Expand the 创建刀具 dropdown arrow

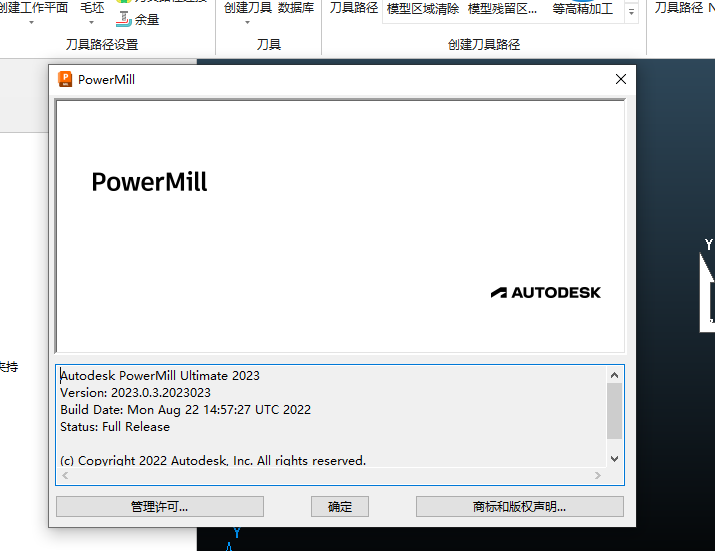pyautogui.click(x=248, y=22)
